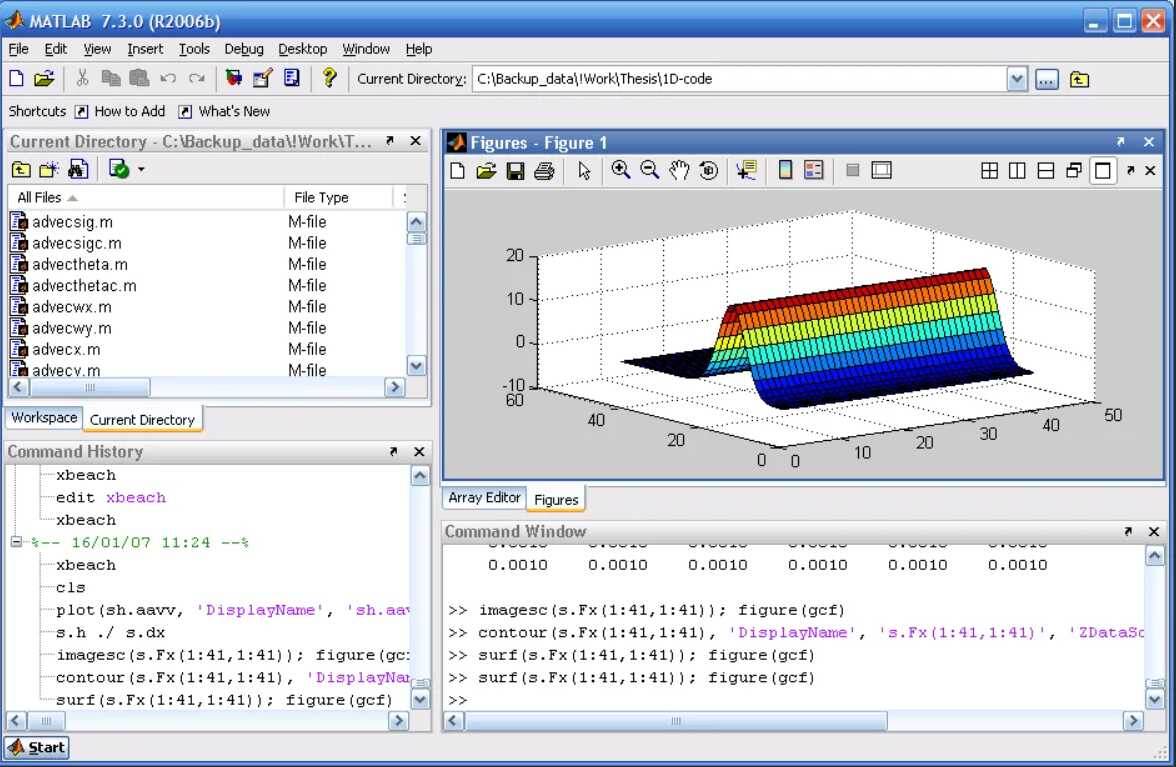This screenshot has width=1176, height=767.
Task: Browse for folder with the ellipsis button
Action: tap(1047, 79)
